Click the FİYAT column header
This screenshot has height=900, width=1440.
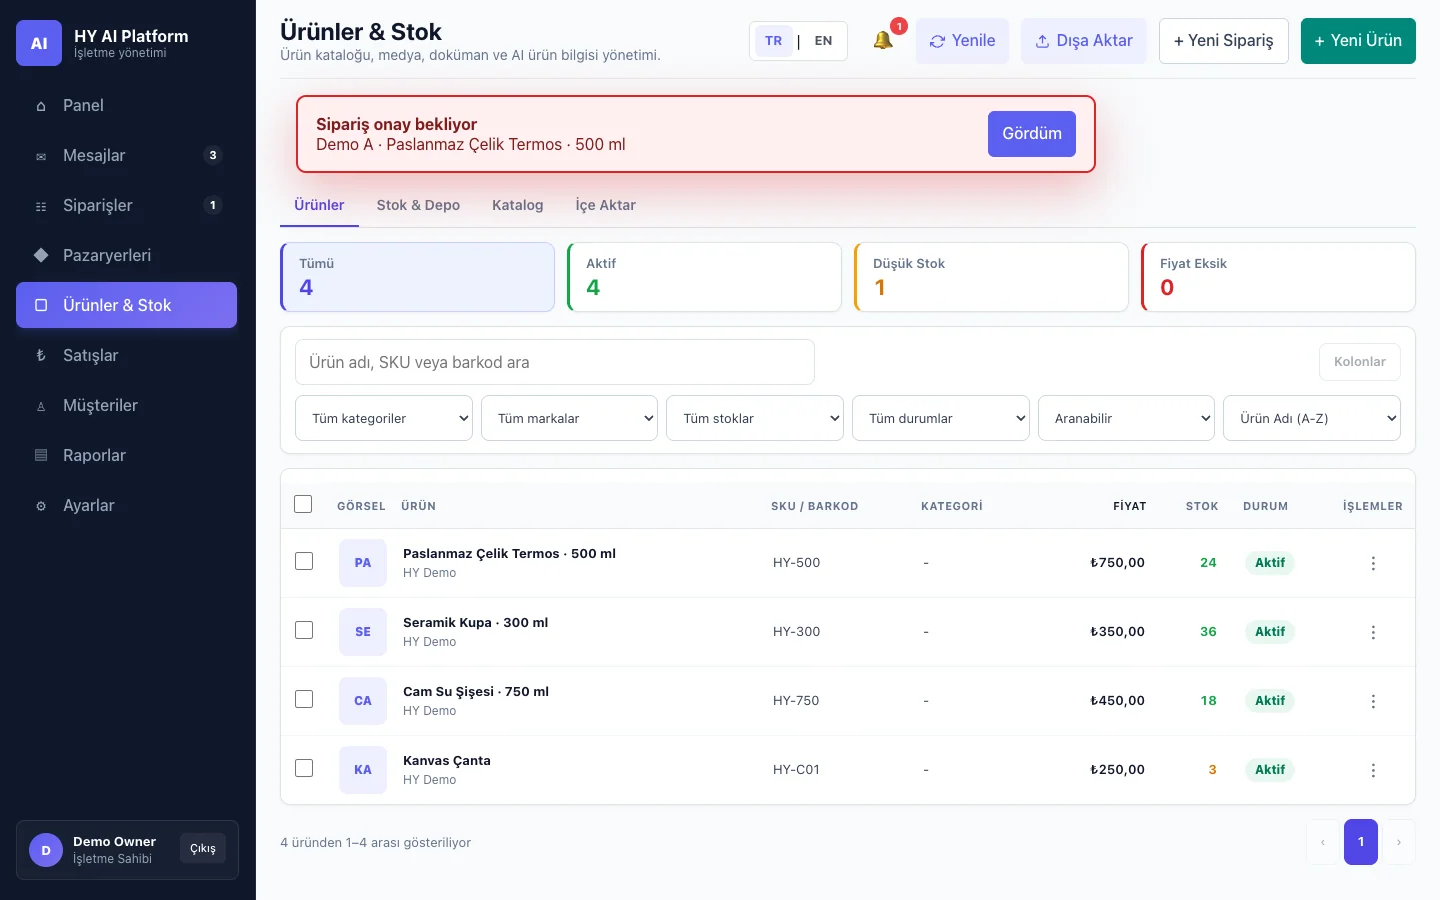1130,506
